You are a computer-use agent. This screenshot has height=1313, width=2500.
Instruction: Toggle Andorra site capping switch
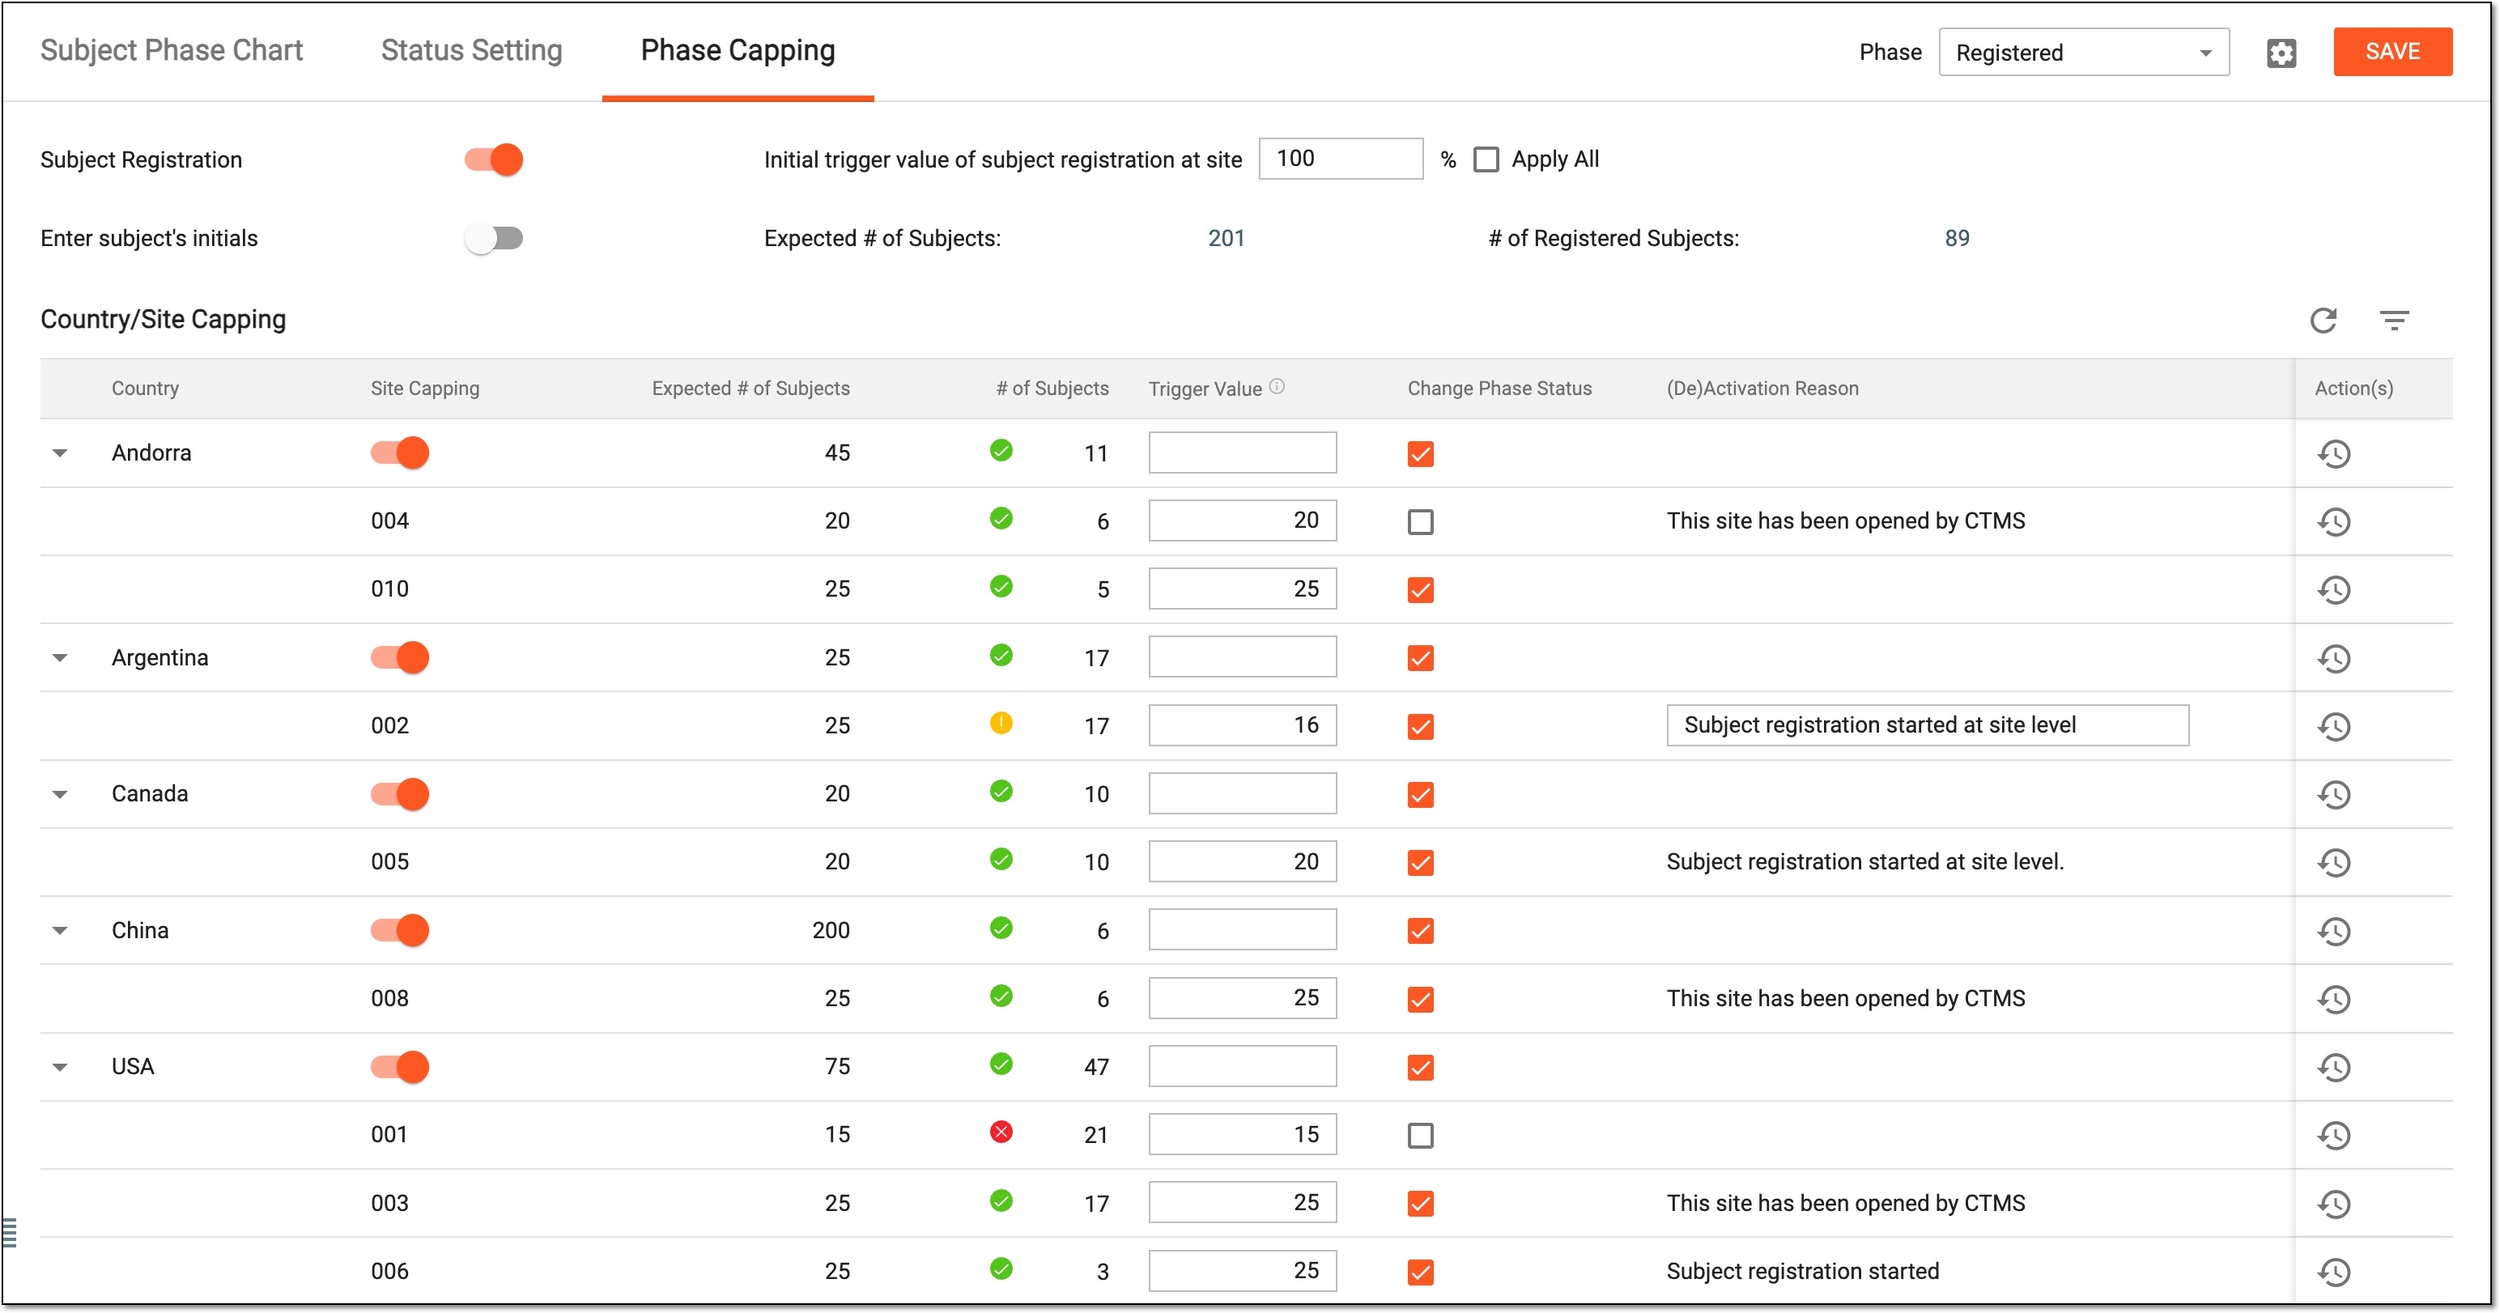coord(400,453)
